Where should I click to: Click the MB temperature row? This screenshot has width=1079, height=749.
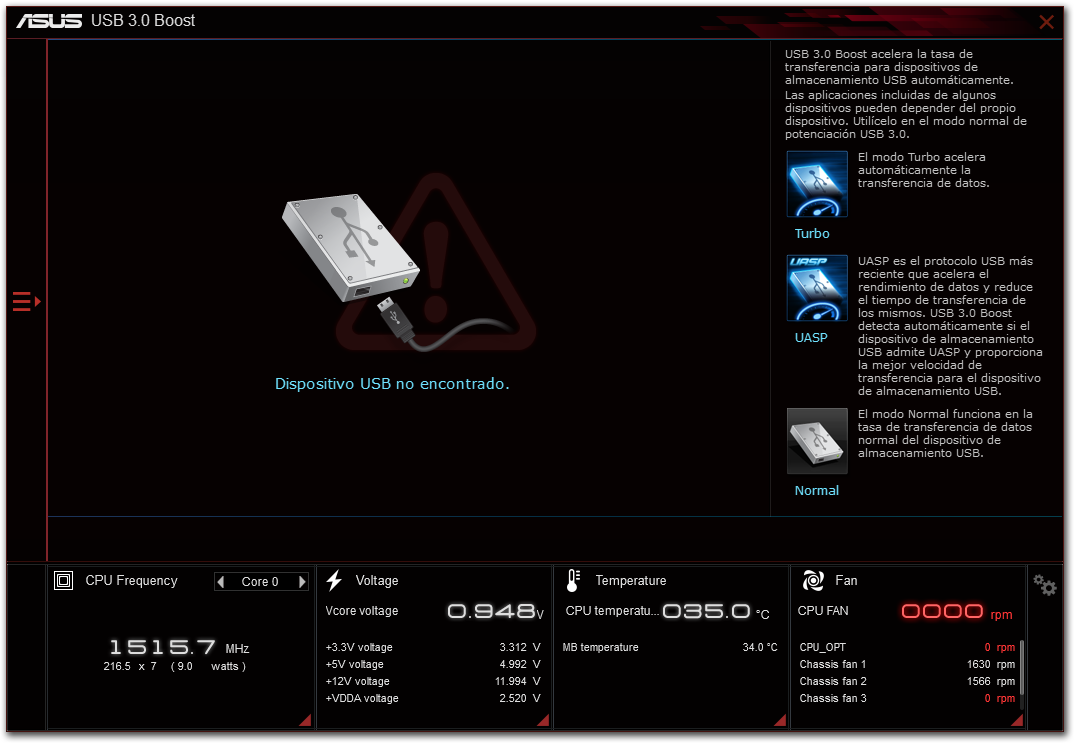(x=670, y=647)
